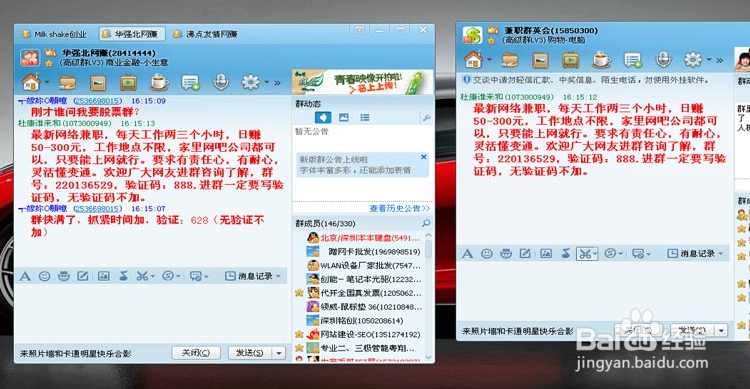Image resolution: width=750 pixels, height=389 pixels.
Task: Open photo album icon in 兼职群英会 window
Action: tap(540, 60)
